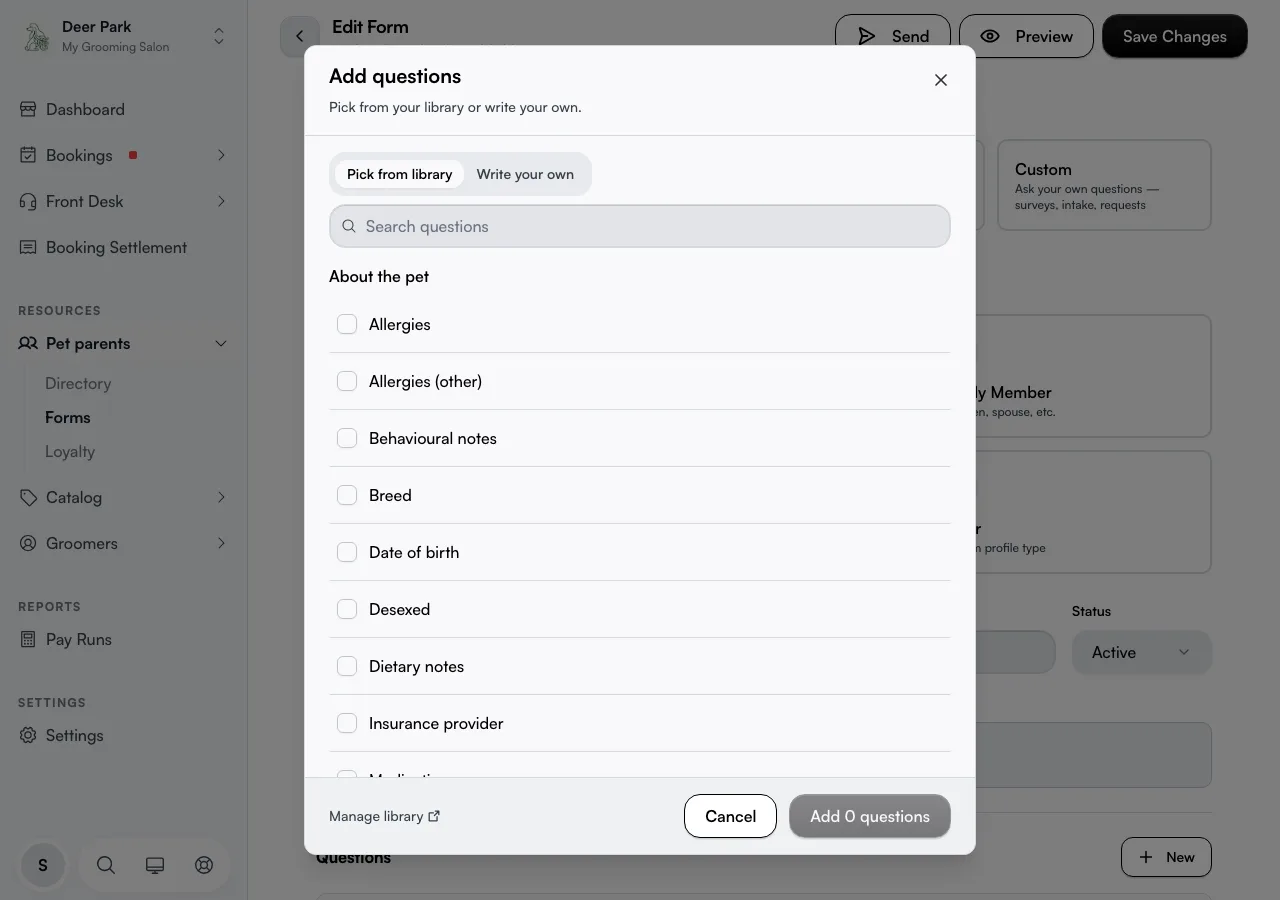Open Loyalty in the sidebar
The image size is (1280, 900).
coord(70,451)
